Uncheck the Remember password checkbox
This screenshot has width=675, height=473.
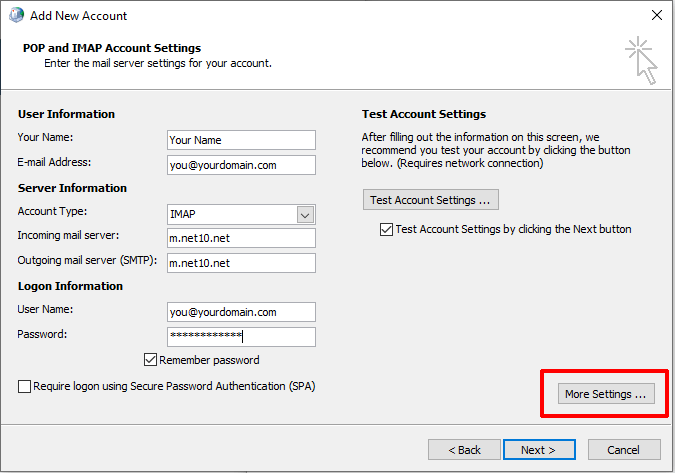[150, 359]
